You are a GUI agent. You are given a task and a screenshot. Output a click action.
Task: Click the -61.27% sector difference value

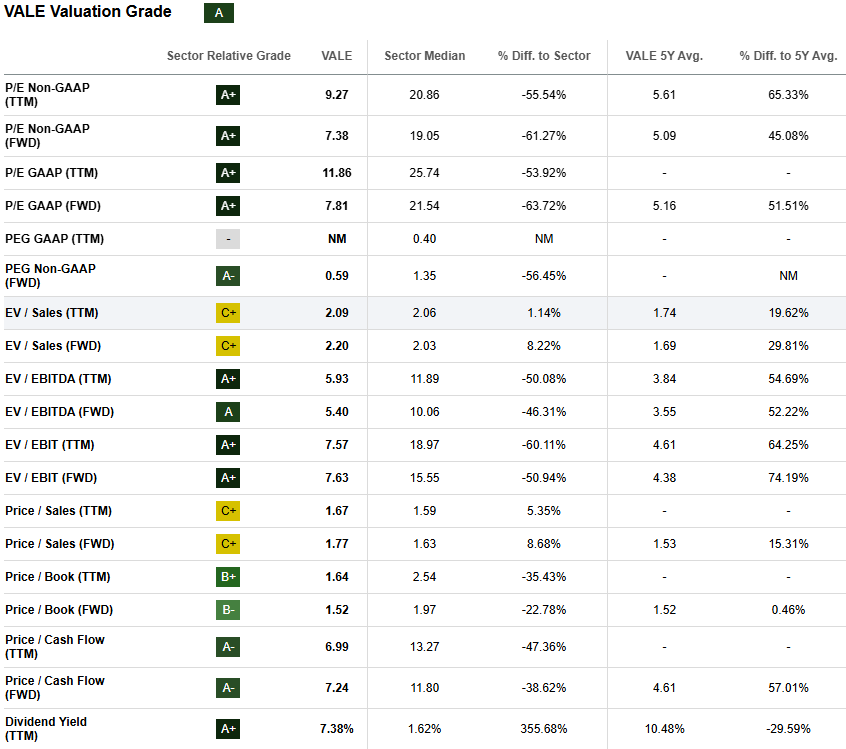(x=544, y=136)
